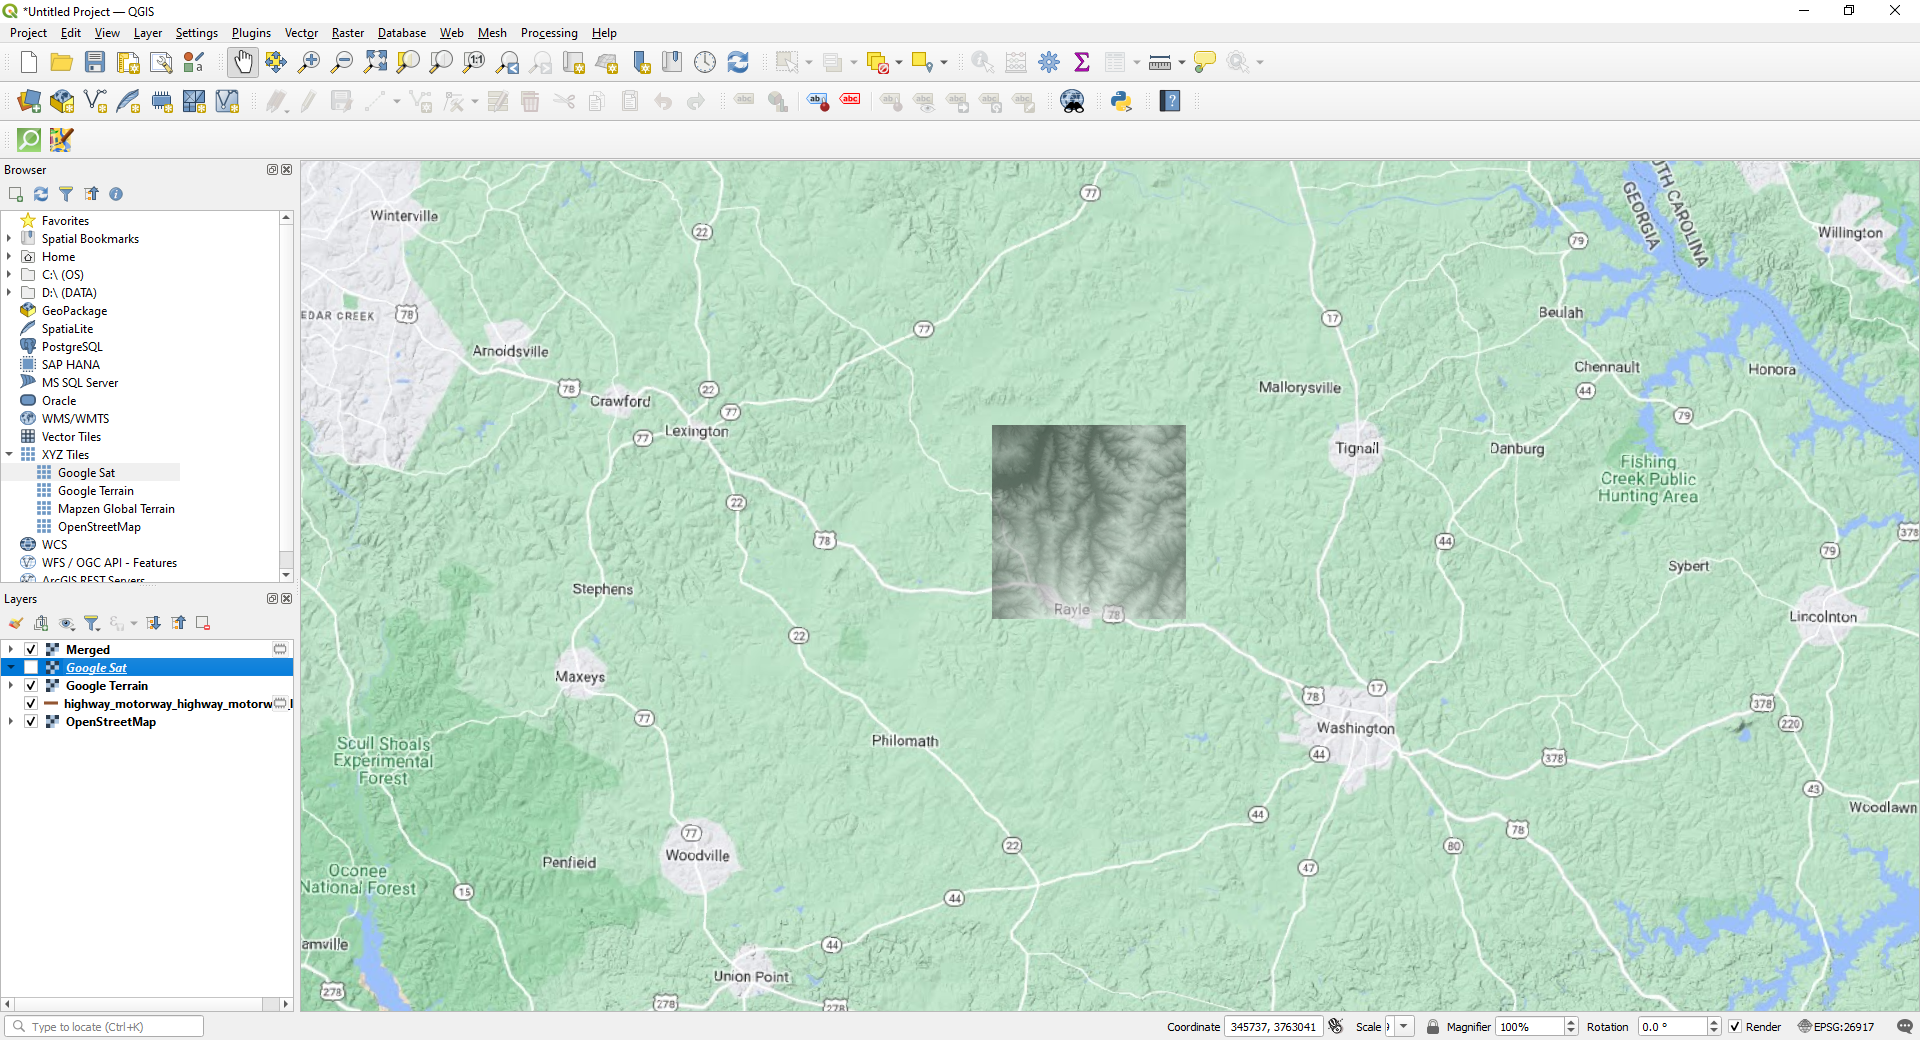Open the New Print Layout tool

(128, 62)
